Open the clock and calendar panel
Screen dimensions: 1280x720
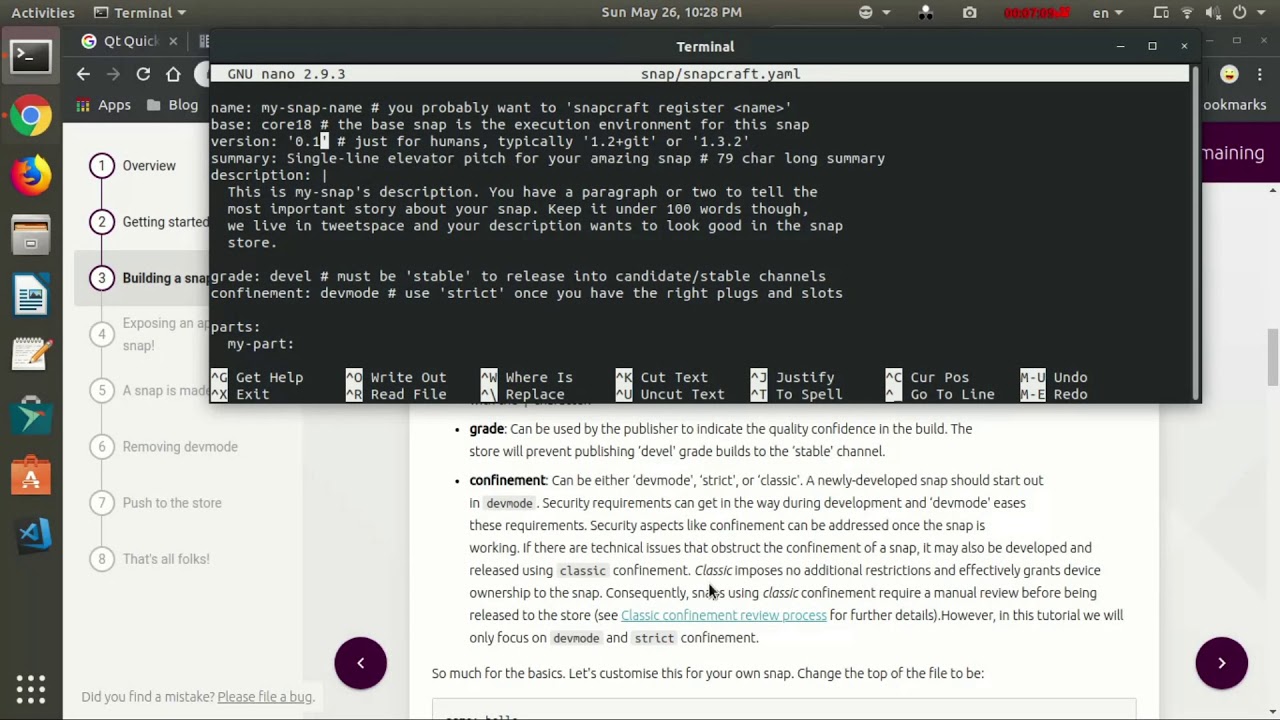pos(672,12)
